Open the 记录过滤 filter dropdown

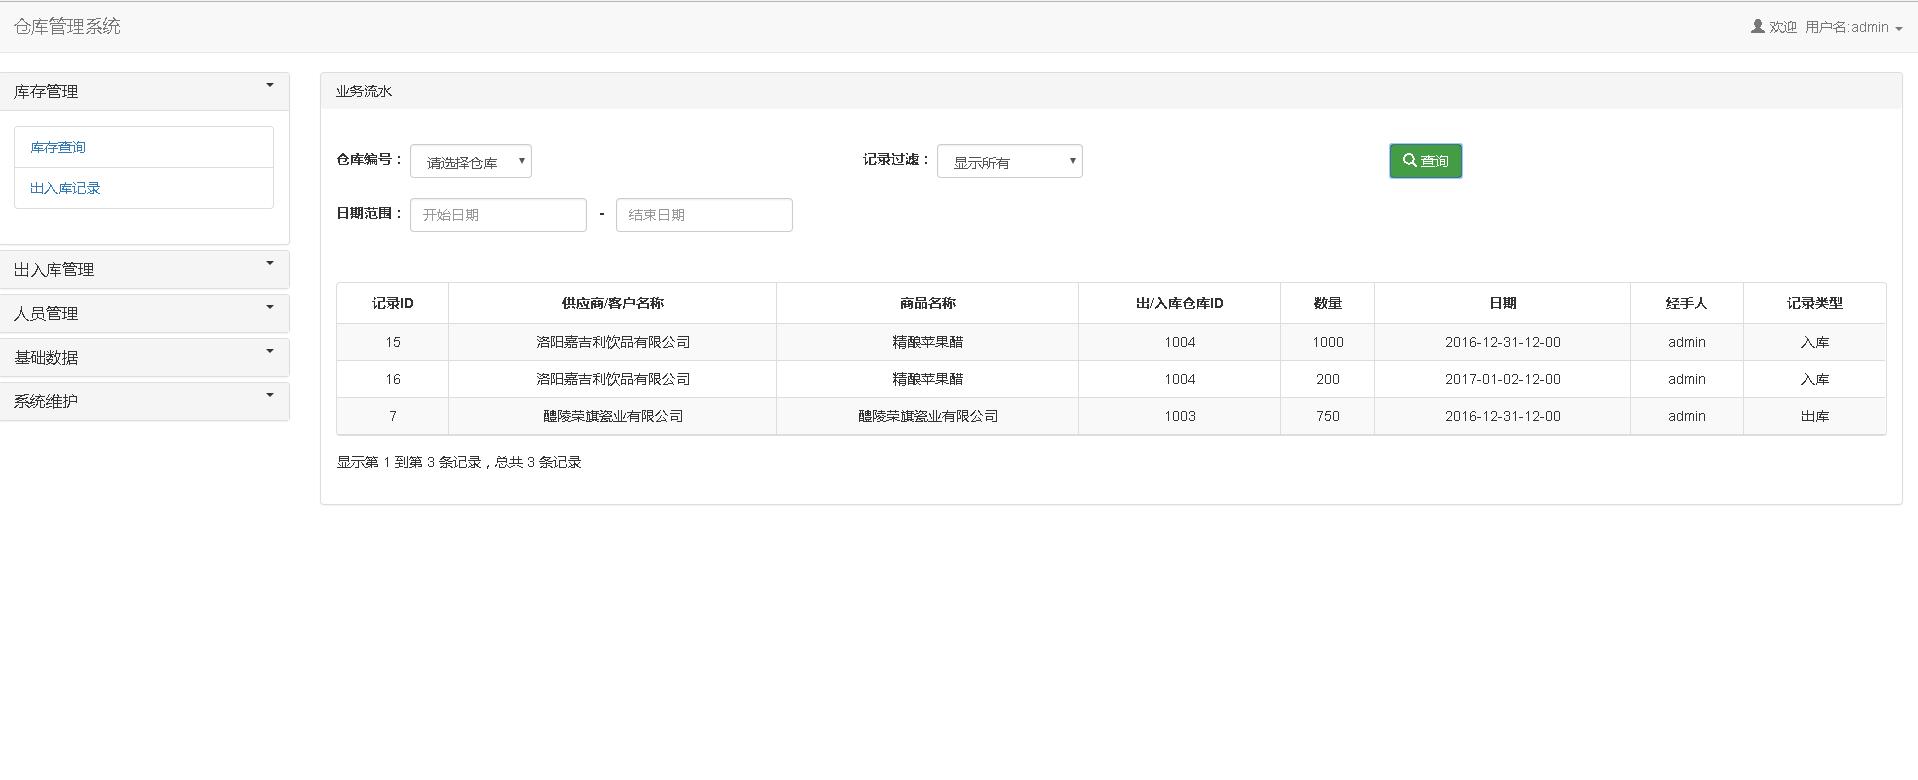pyautogui.click(x=1009, y=162)
